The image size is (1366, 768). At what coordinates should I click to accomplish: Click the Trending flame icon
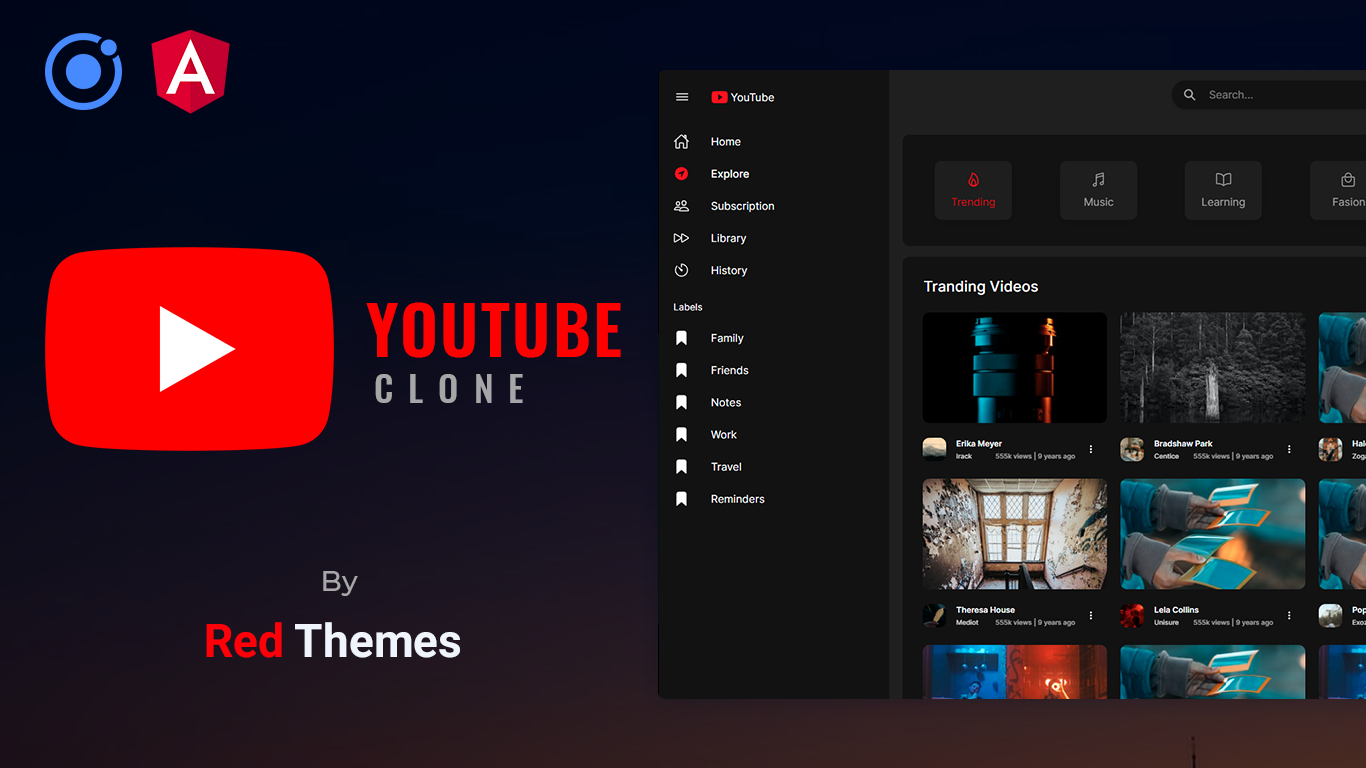pos(973,180)
